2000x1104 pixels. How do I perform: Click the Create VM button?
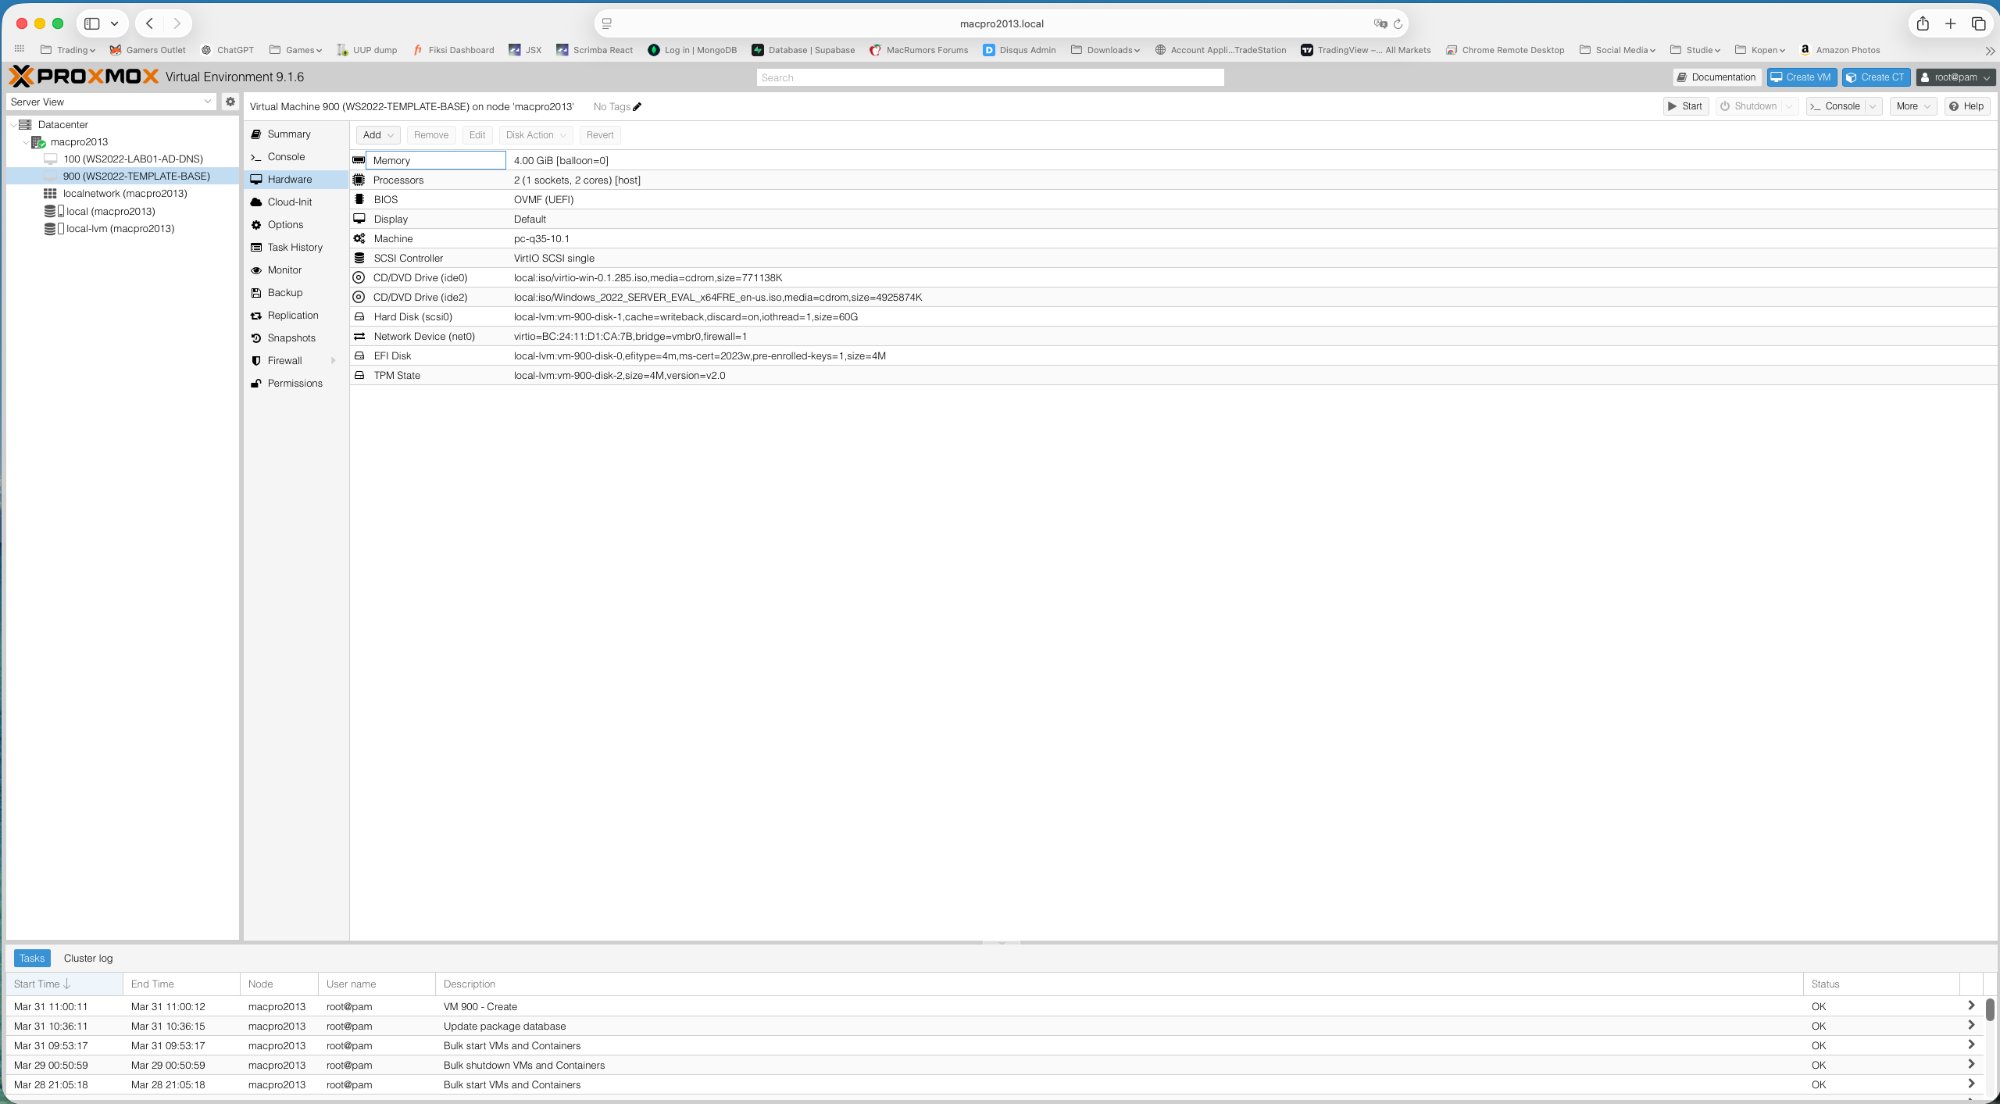[x=1800, y=77]
